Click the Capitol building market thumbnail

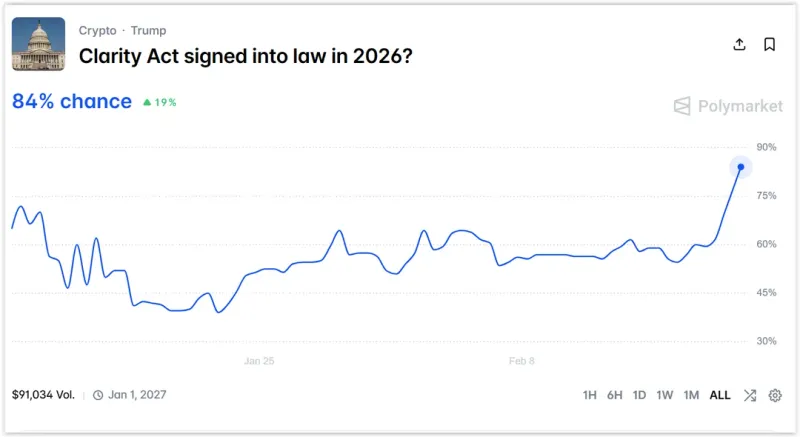(39, 44)
